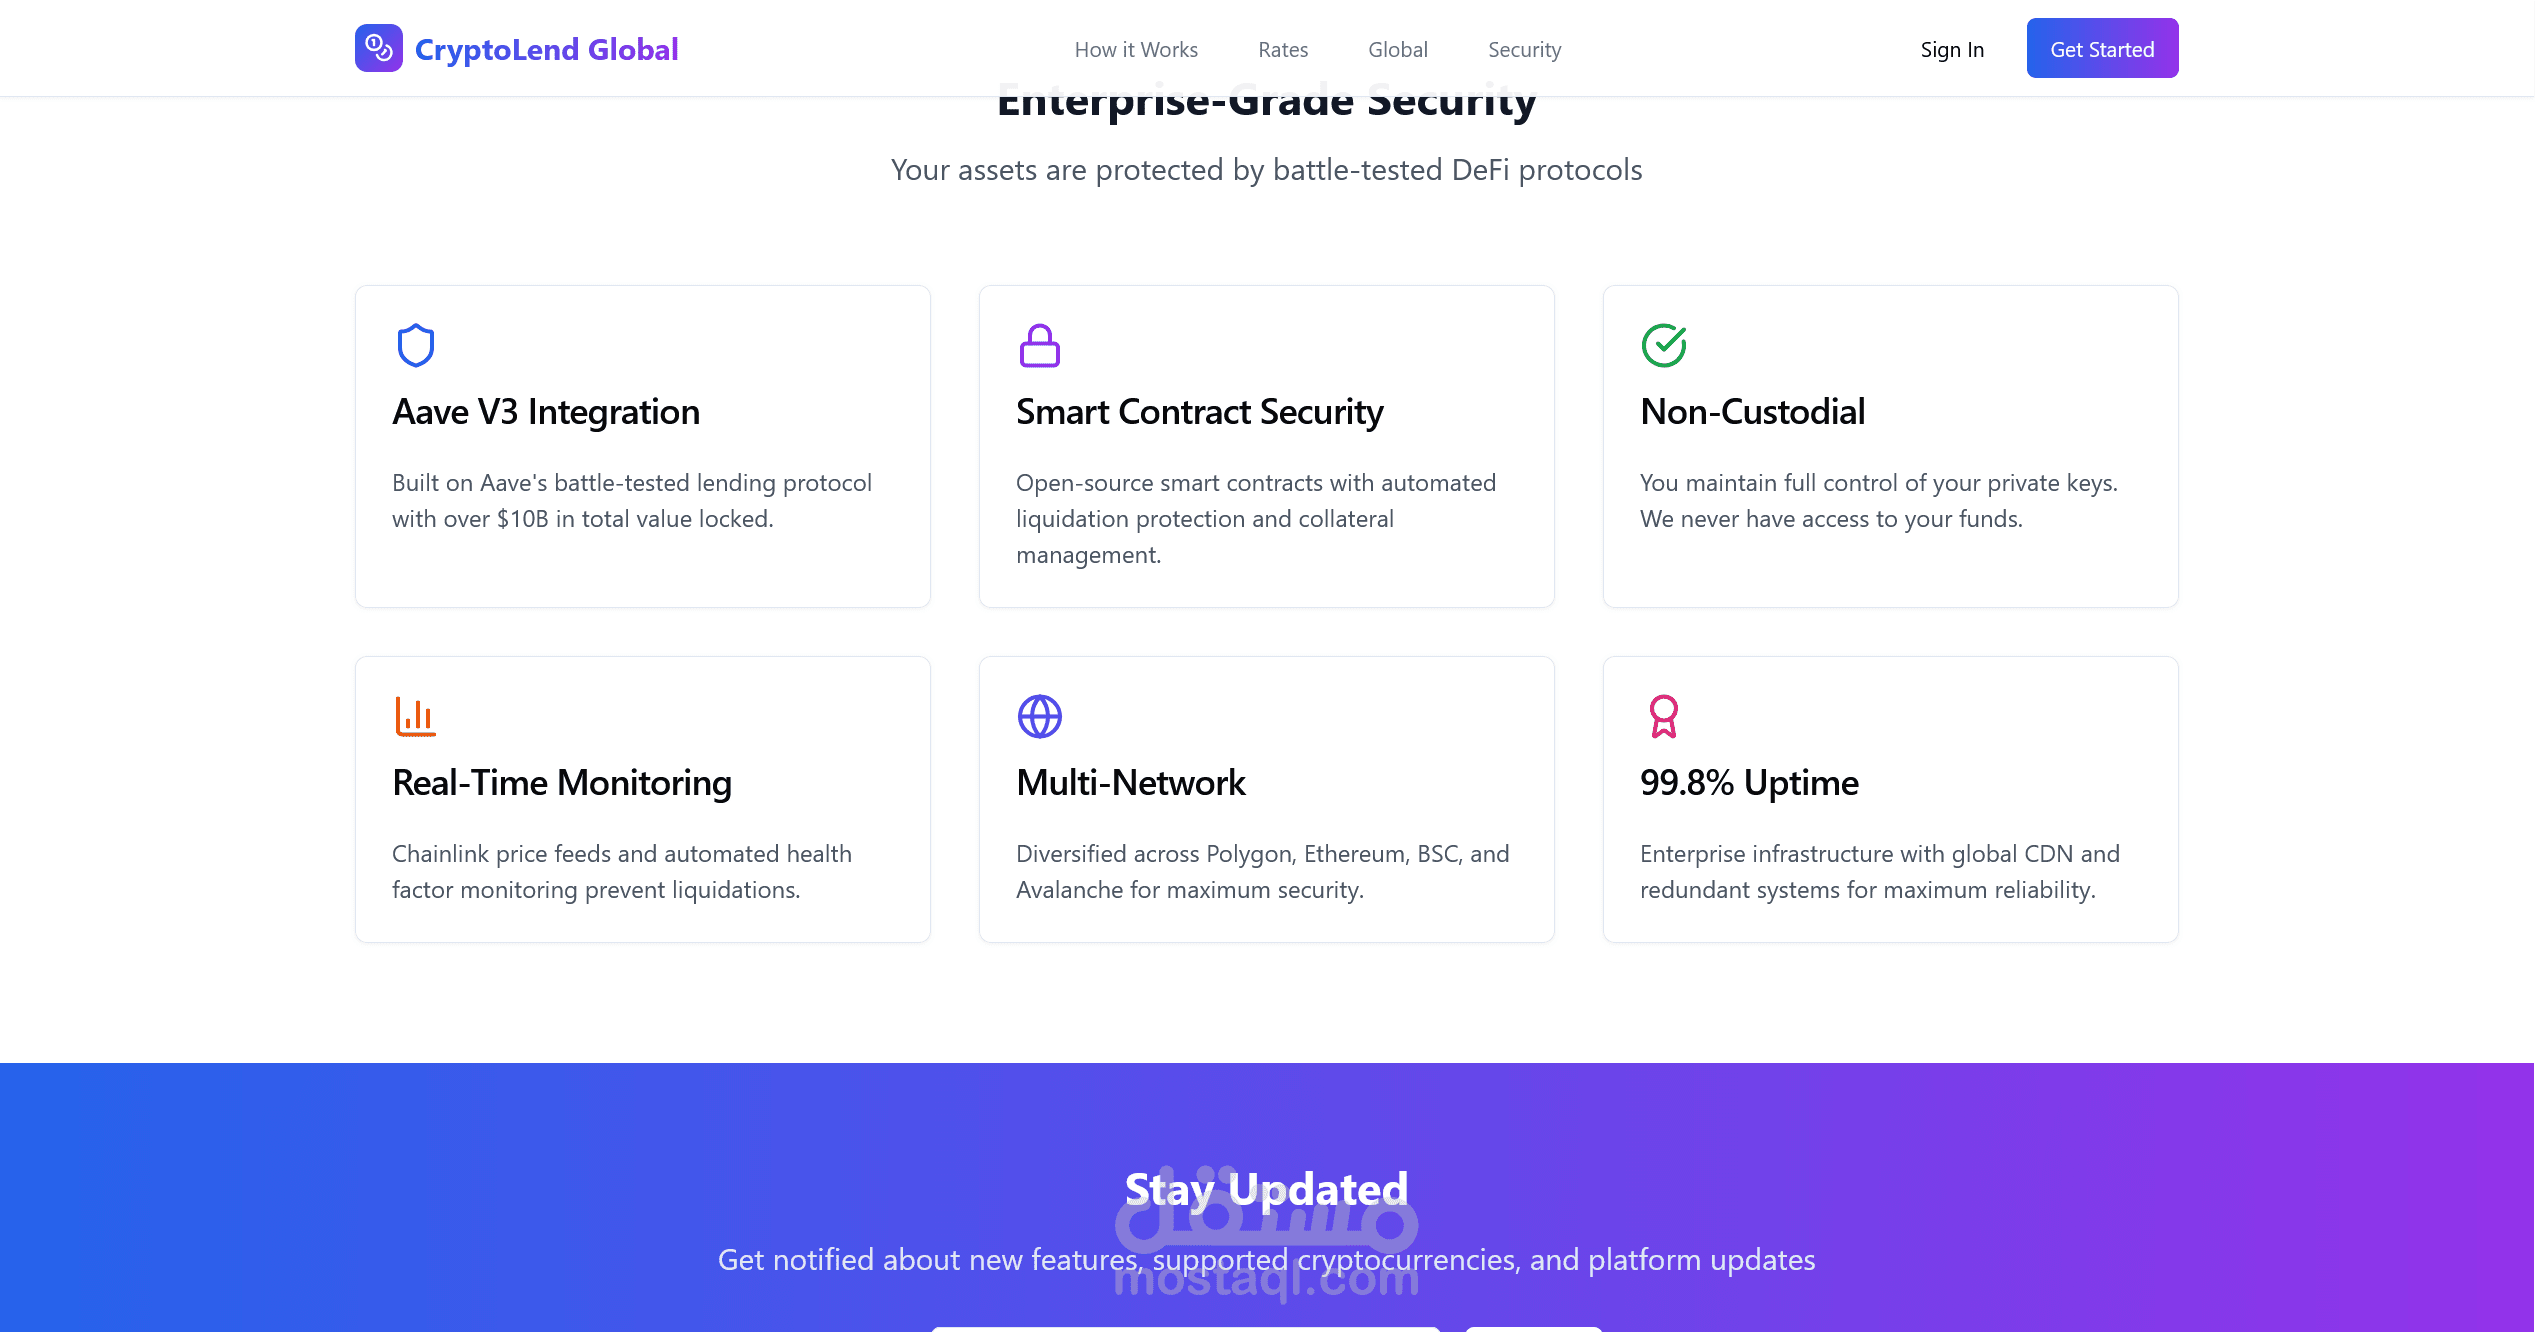The image size is (2535, 1332).
Task: Select the Global navigation item
Action: coord(1398,49)
